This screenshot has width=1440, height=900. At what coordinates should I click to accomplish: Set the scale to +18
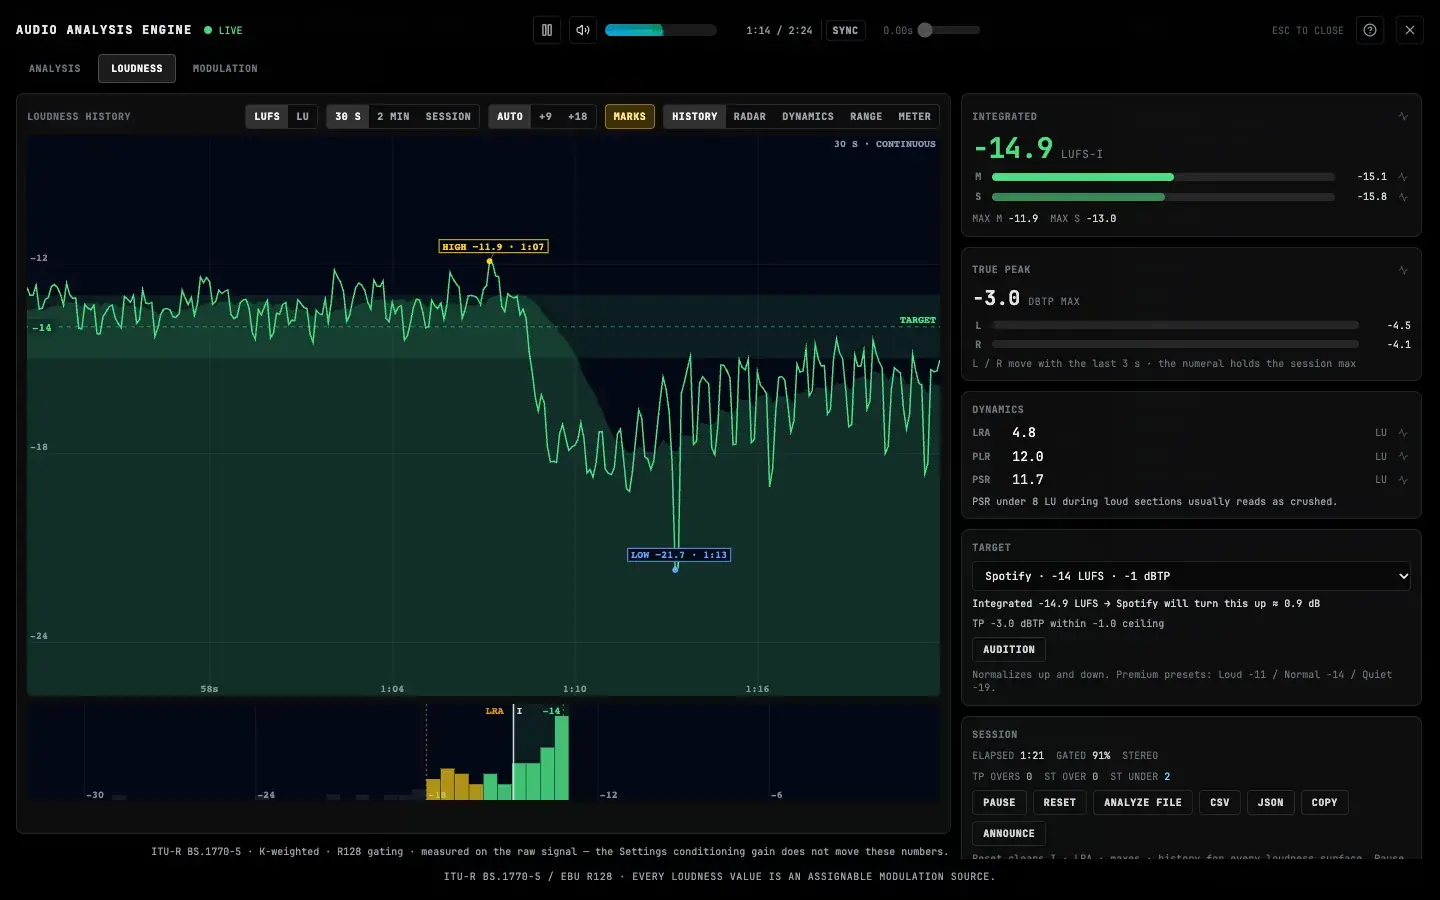click(x=578, y=117)
